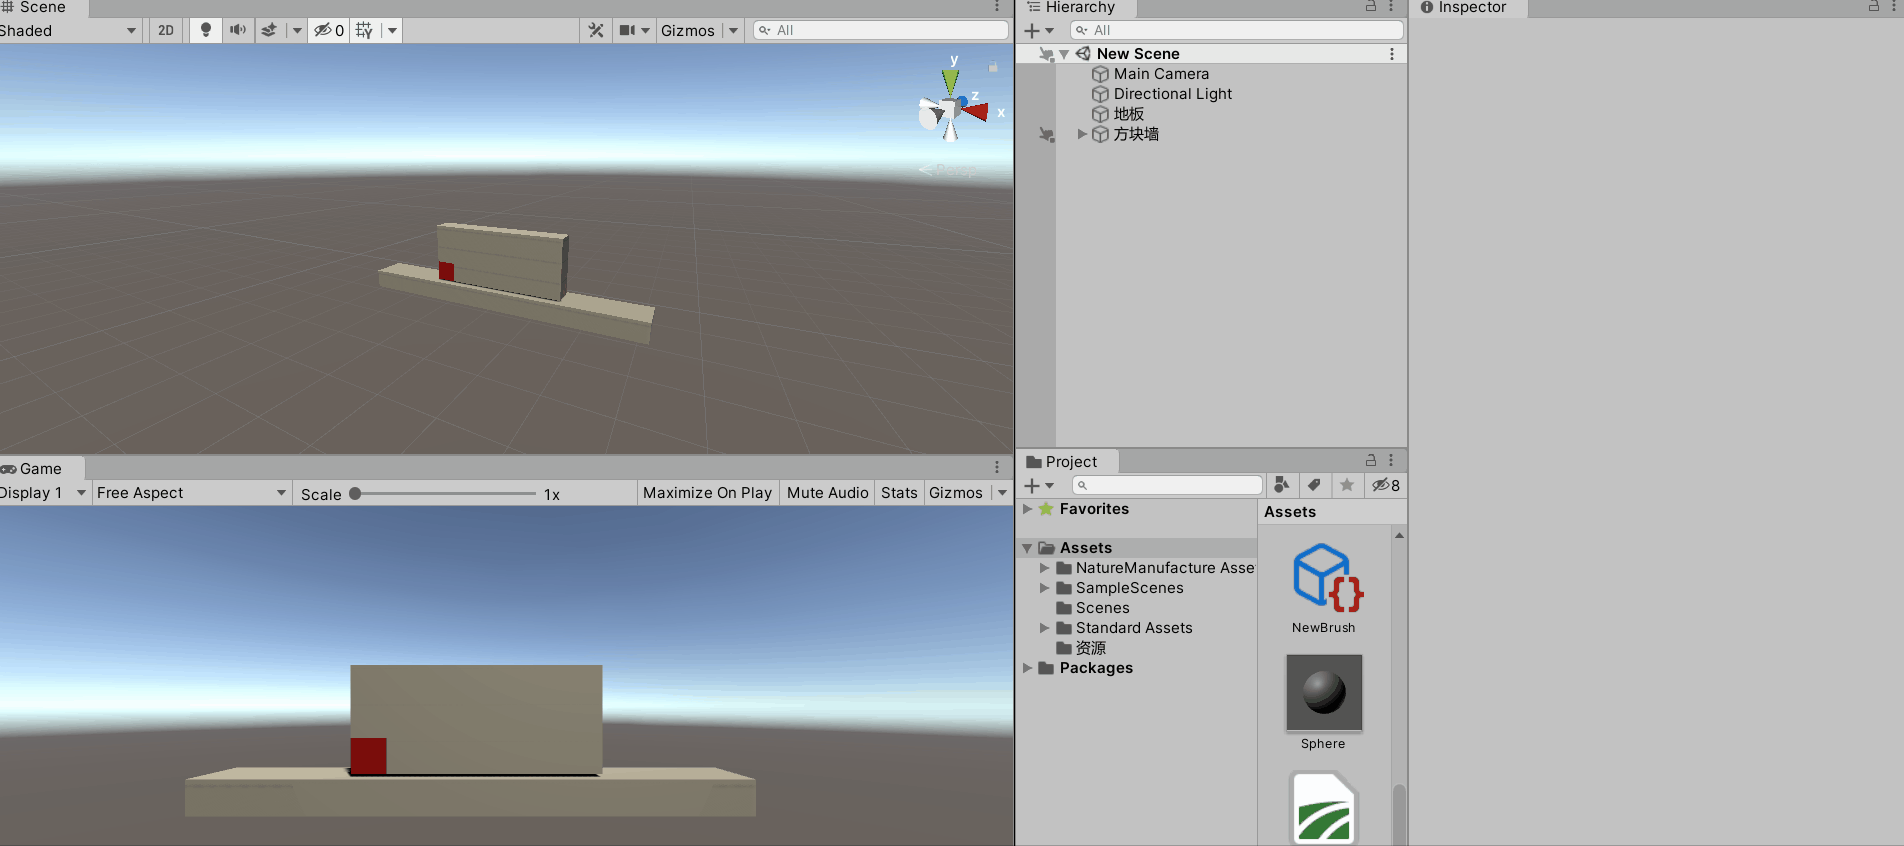Toggle scene lighting lightbulb icon

pyautogui.click(x=206, y=30)
